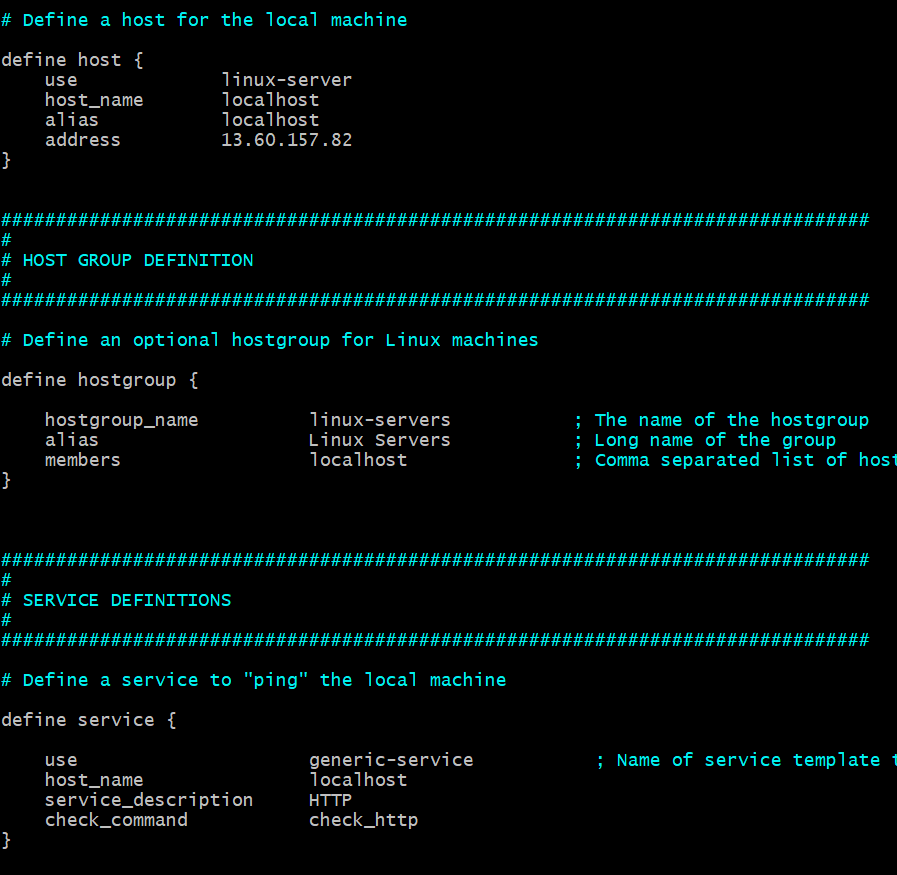
Task: Click the HTTP service description value
Action: pos(330,800)
